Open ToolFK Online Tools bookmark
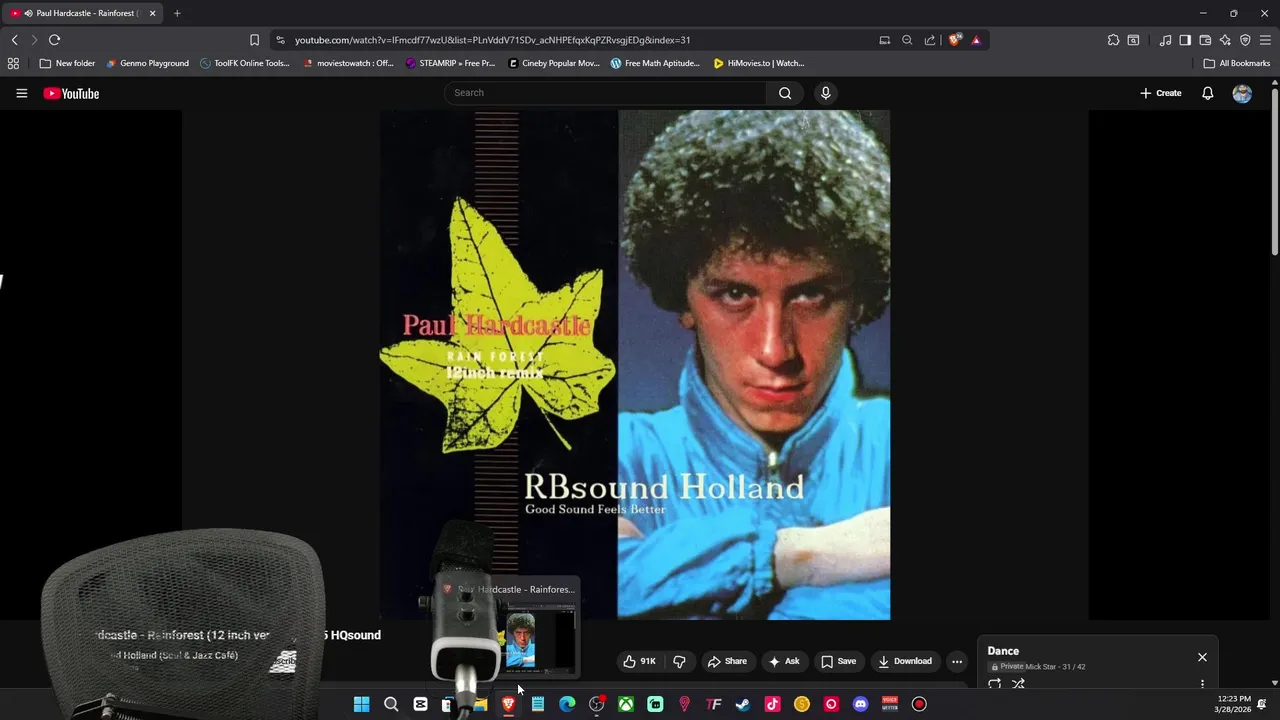The width and height of the screenshot is (1280, 720). point(244,63)
